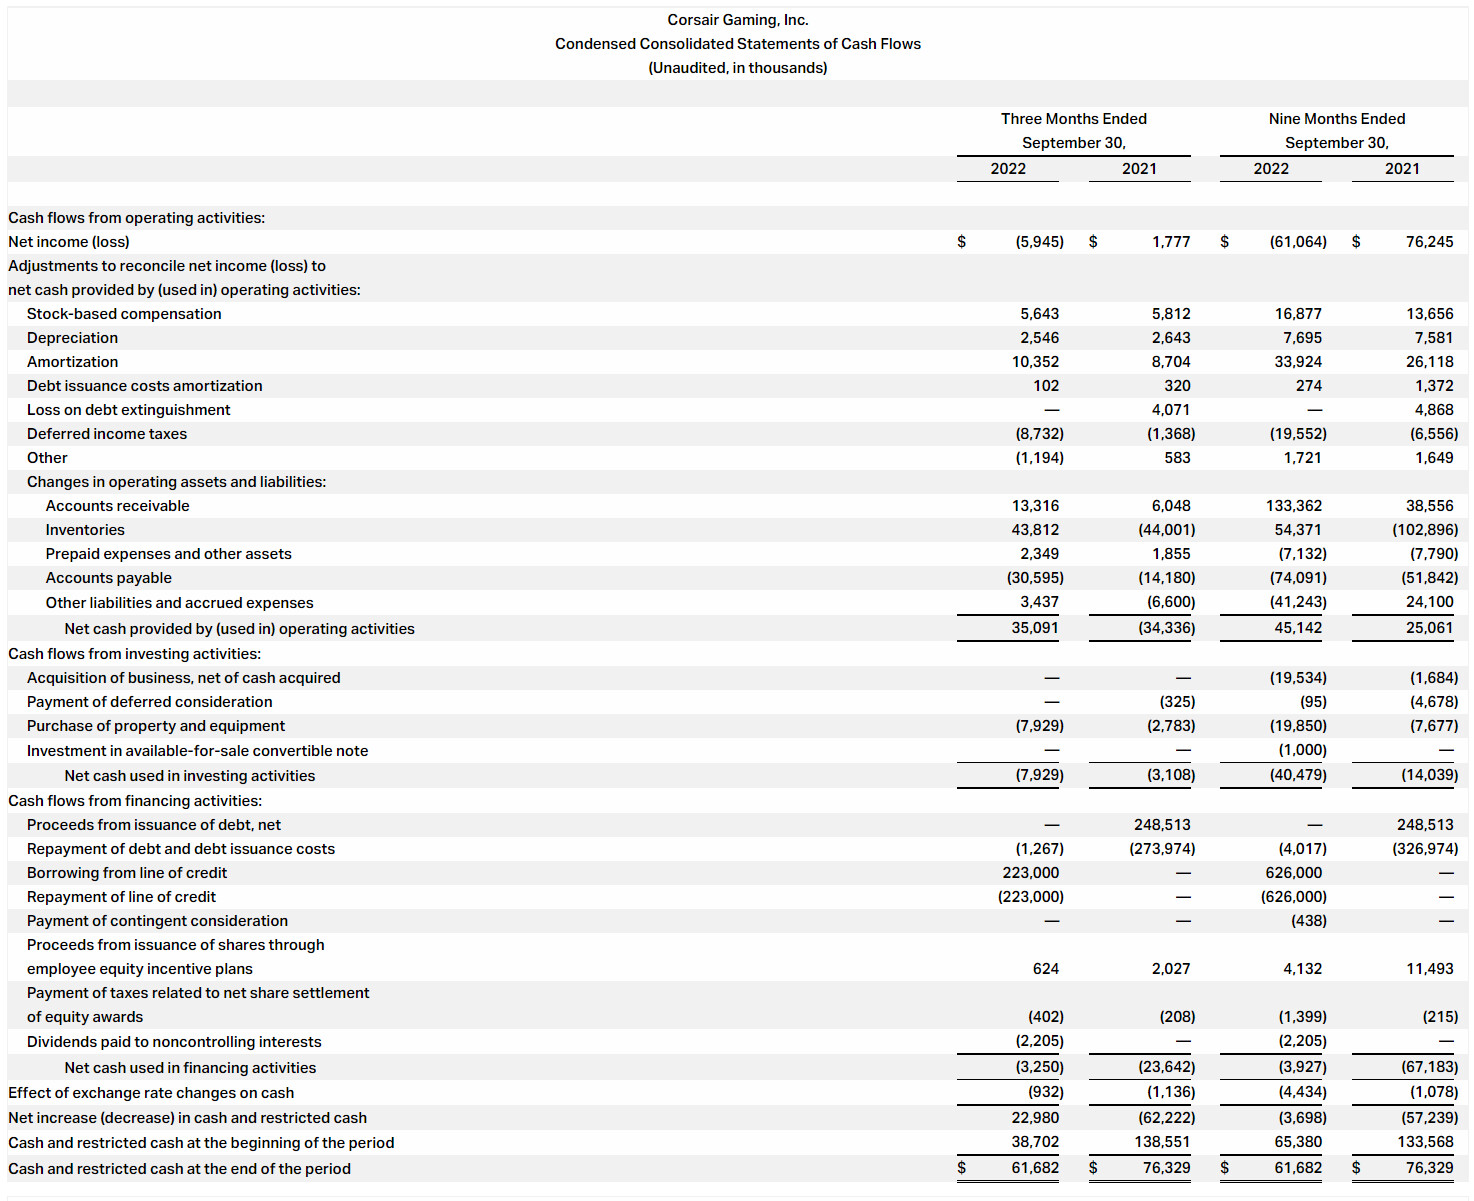
Task: Click the "Net income (loss)" row label
Action: (69, 242)
